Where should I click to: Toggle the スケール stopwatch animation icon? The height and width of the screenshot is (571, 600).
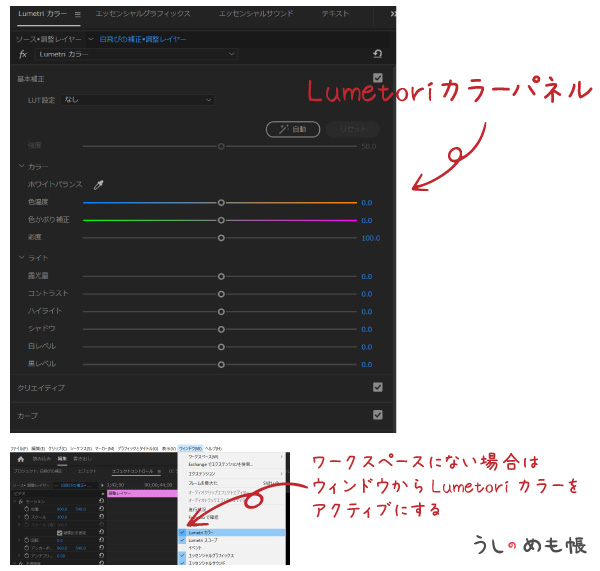[x=26, y=517]
